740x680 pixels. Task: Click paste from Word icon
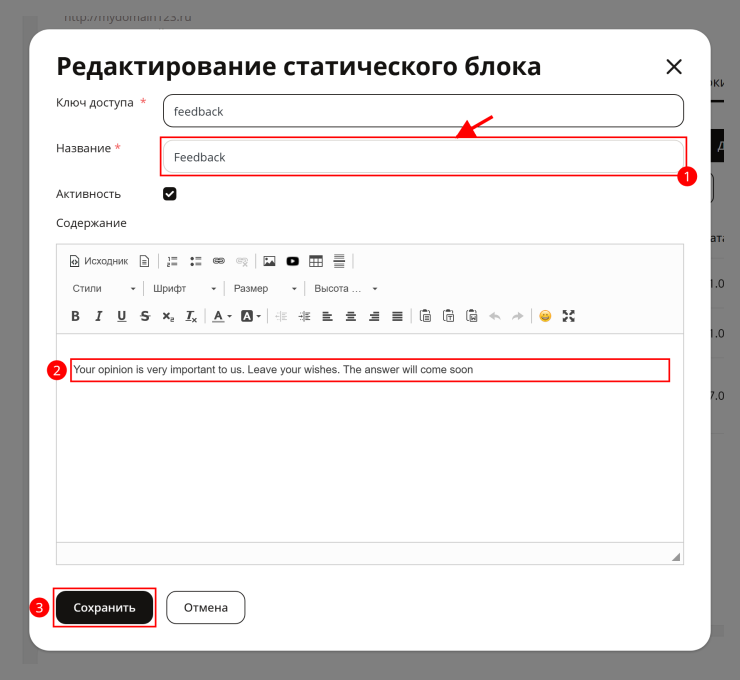coord(471,316)
